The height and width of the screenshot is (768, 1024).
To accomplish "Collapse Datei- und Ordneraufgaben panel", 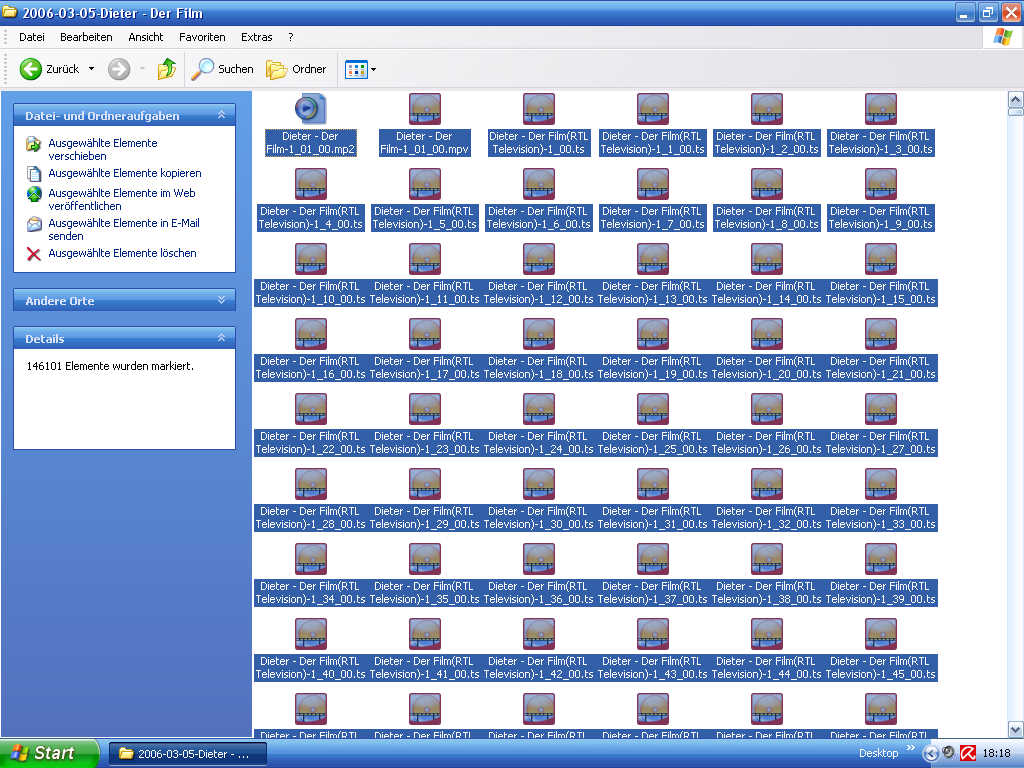I will tap(221, 115).
